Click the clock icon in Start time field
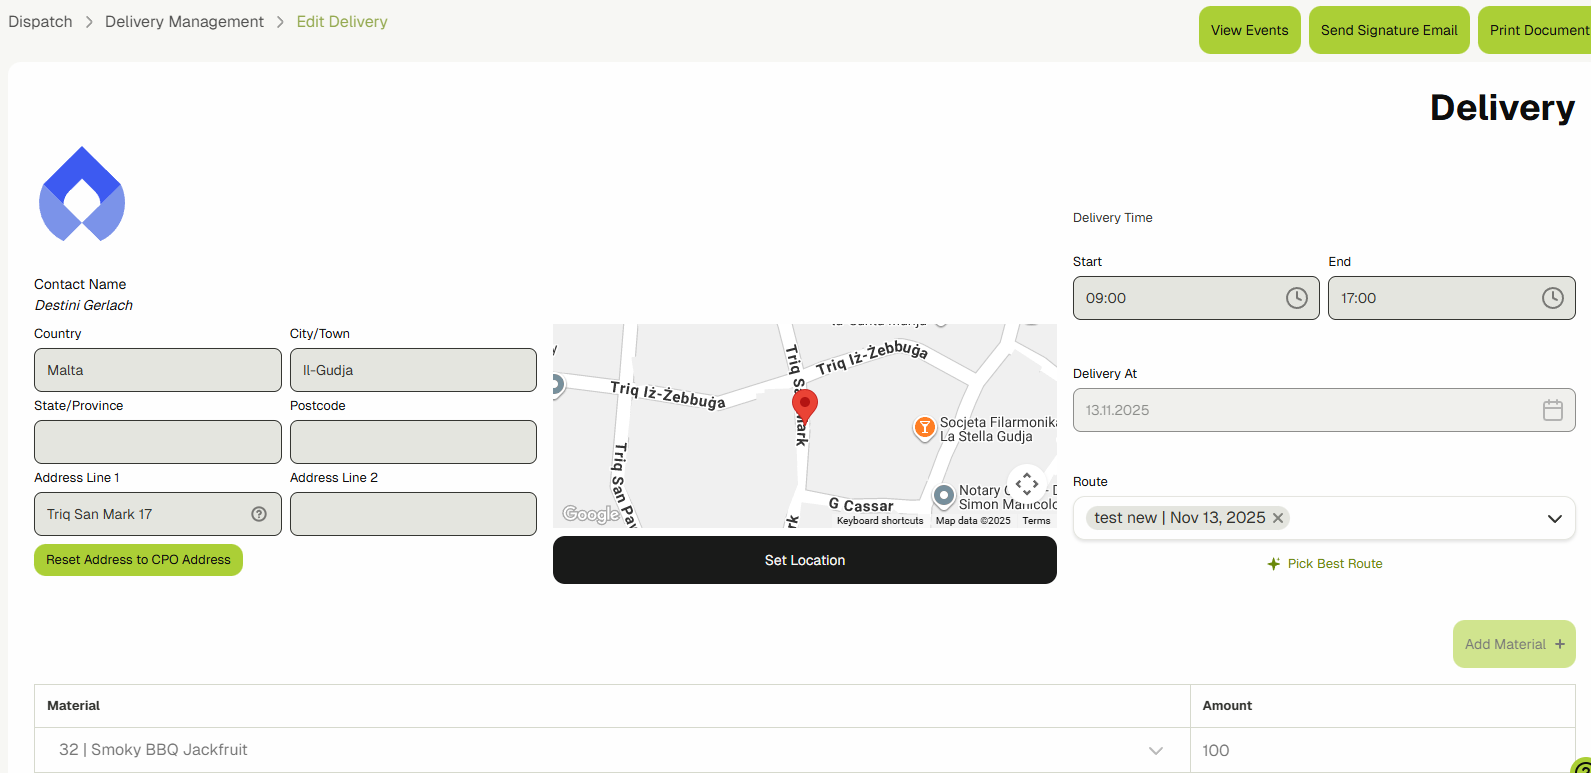 tap(1296, 298)
